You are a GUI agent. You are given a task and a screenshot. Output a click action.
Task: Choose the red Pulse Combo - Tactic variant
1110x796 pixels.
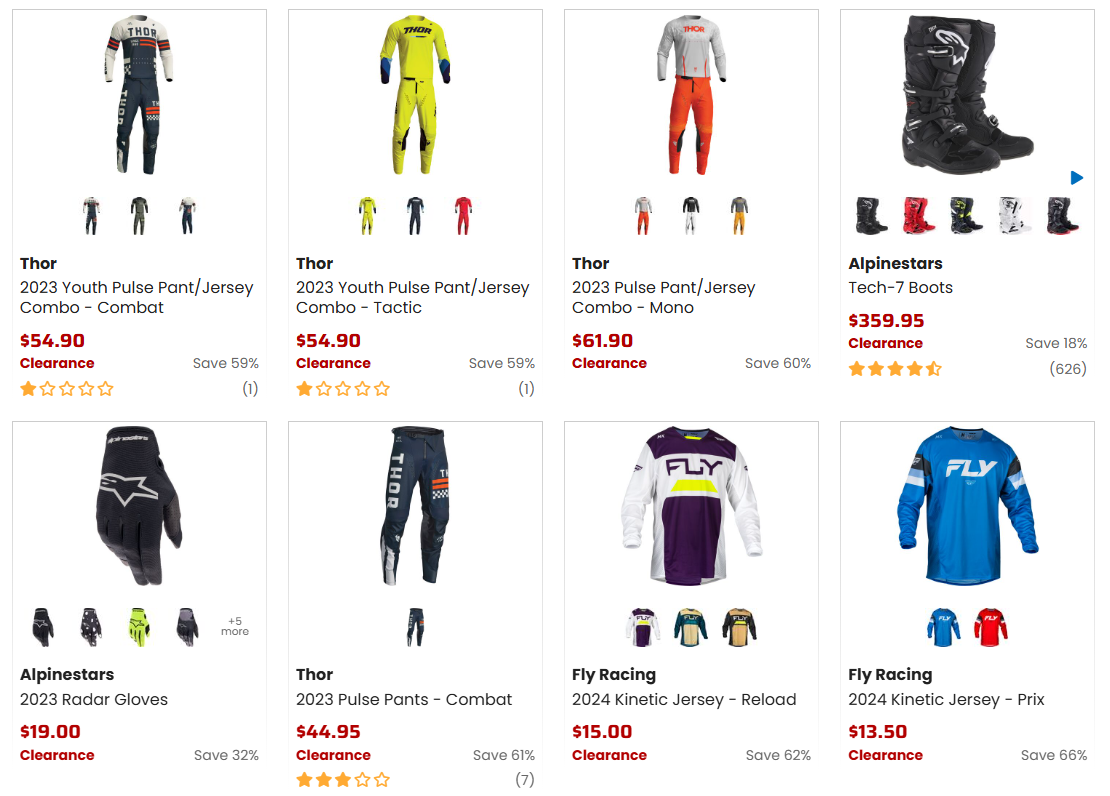pyautogui.click(x=463, y=215)
